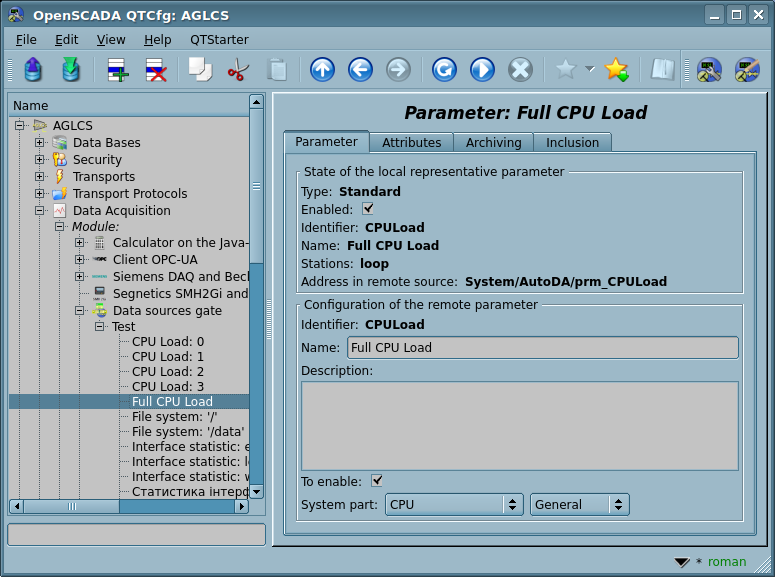Click the roman user name in status bar

727,562
